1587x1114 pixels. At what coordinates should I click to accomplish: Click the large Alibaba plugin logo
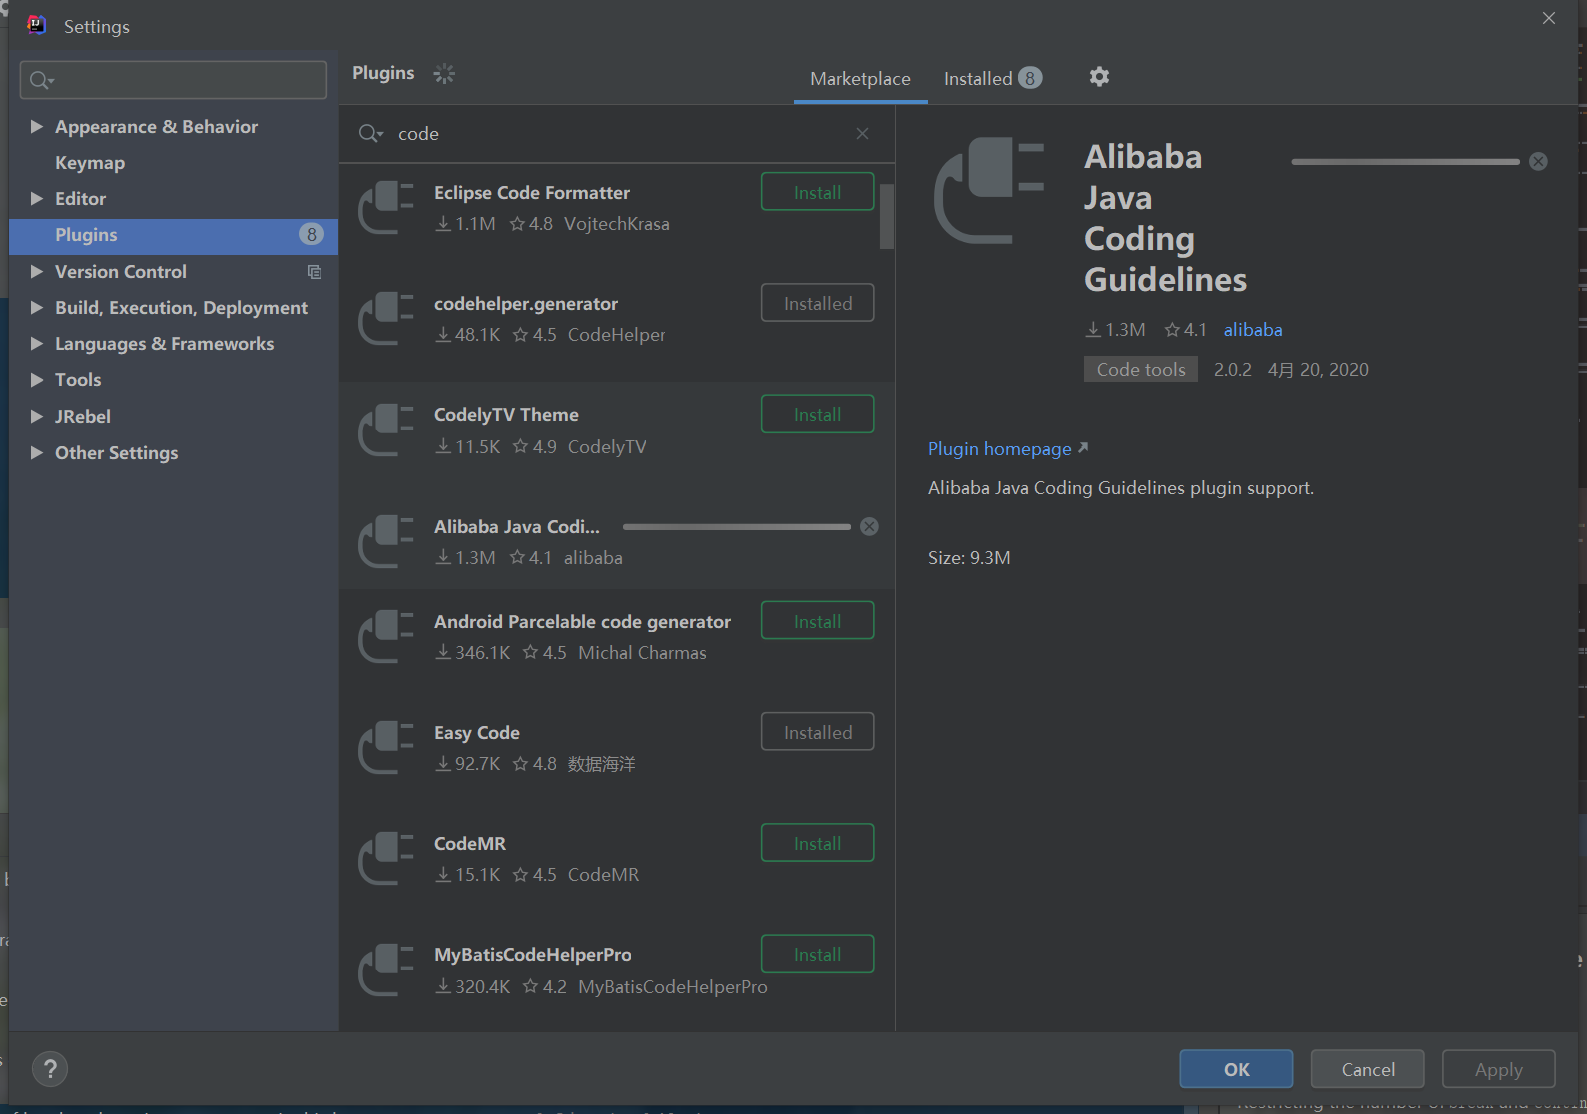pyautogui.click(x=989, y=190)
